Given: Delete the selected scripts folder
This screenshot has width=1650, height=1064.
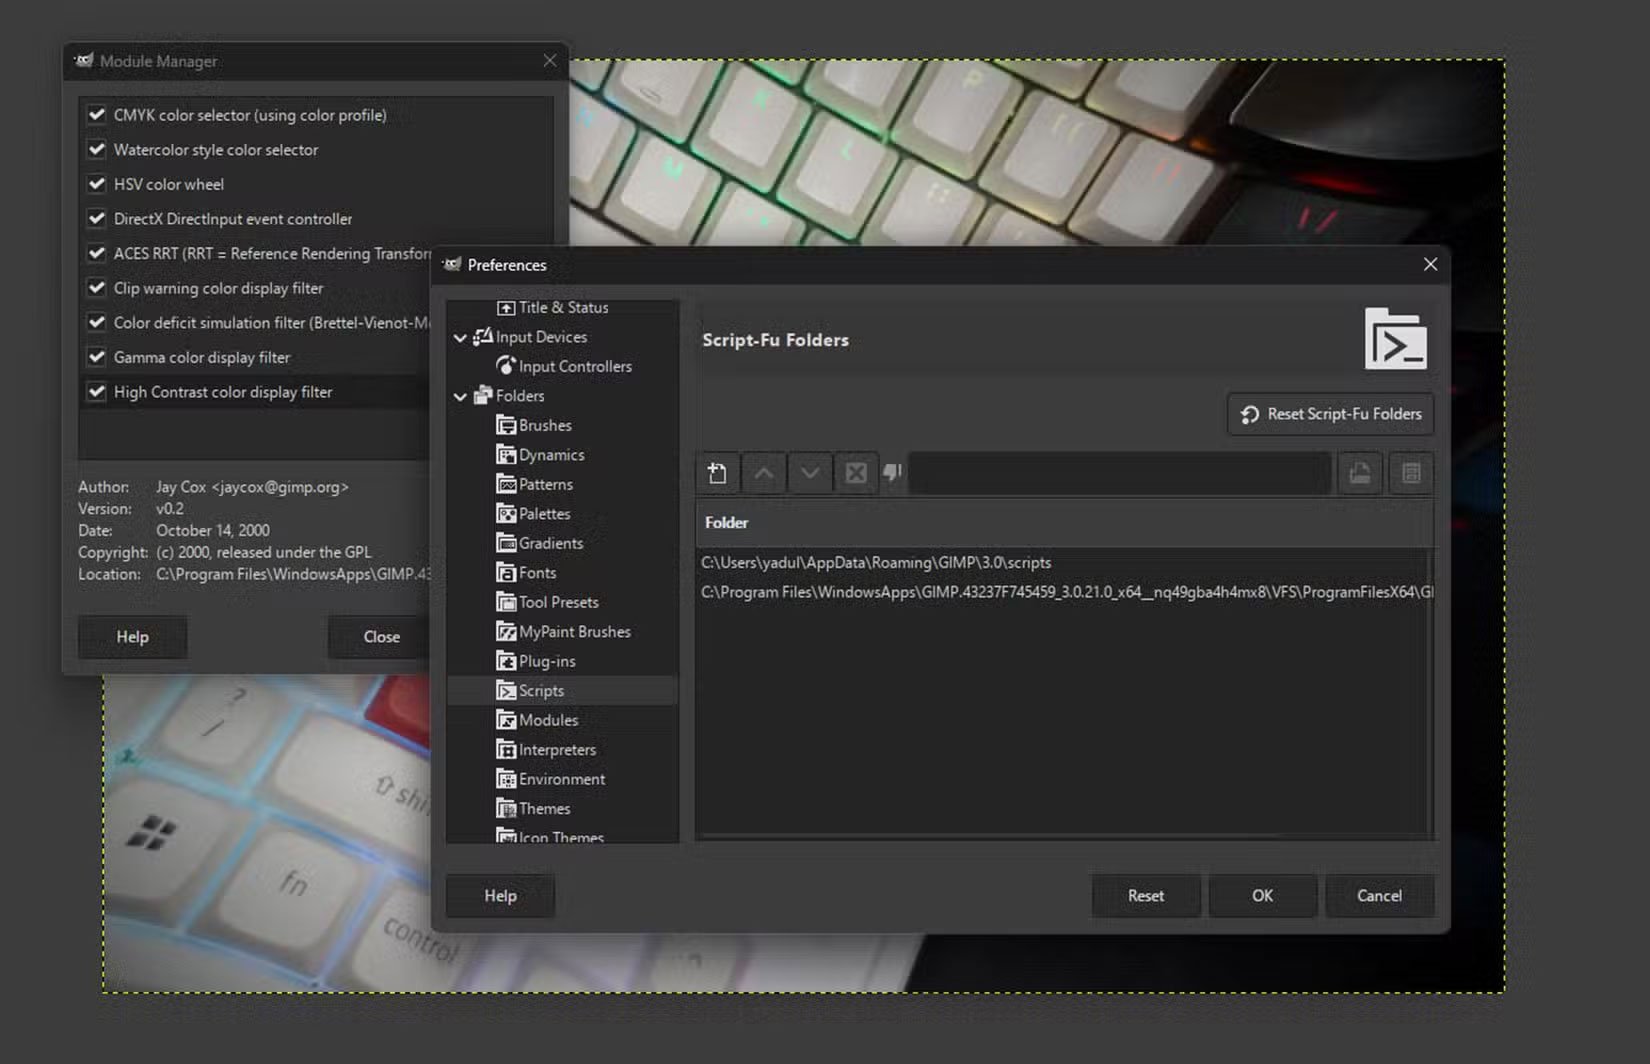Looking at the screenshot, I should pos(855,472).
